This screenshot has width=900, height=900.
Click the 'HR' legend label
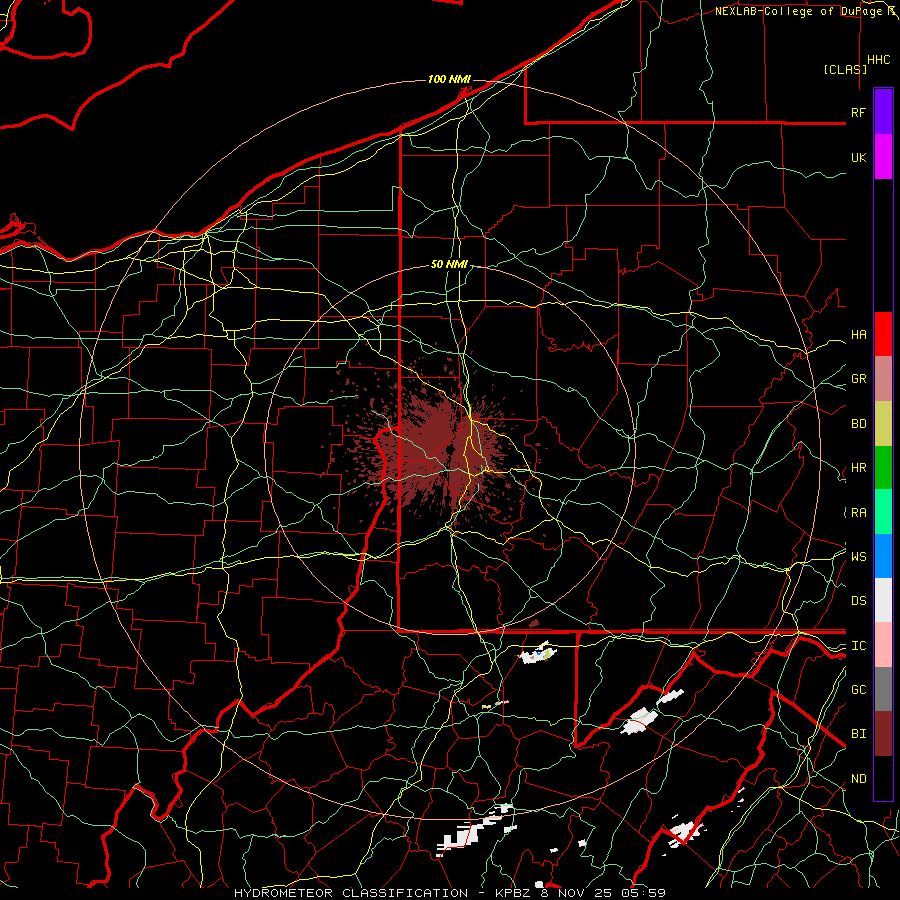point(858,468)
